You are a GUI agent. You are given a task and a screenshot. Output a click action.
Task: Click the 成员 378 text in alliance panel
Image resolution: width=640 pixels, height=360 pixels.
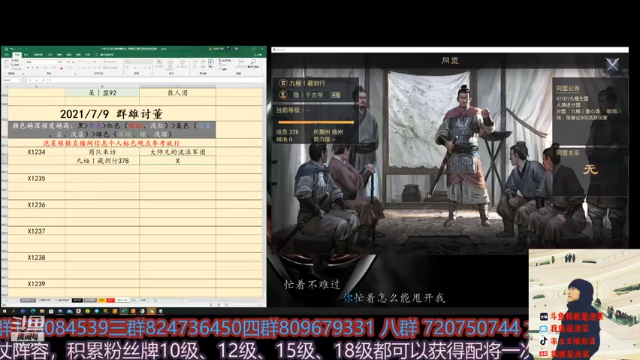(287, 132)
